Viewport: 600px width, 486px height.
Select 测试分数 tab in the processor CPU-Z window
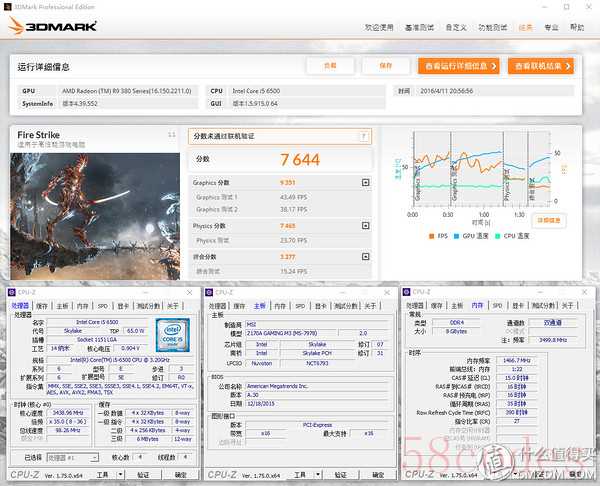click(148, 306)
